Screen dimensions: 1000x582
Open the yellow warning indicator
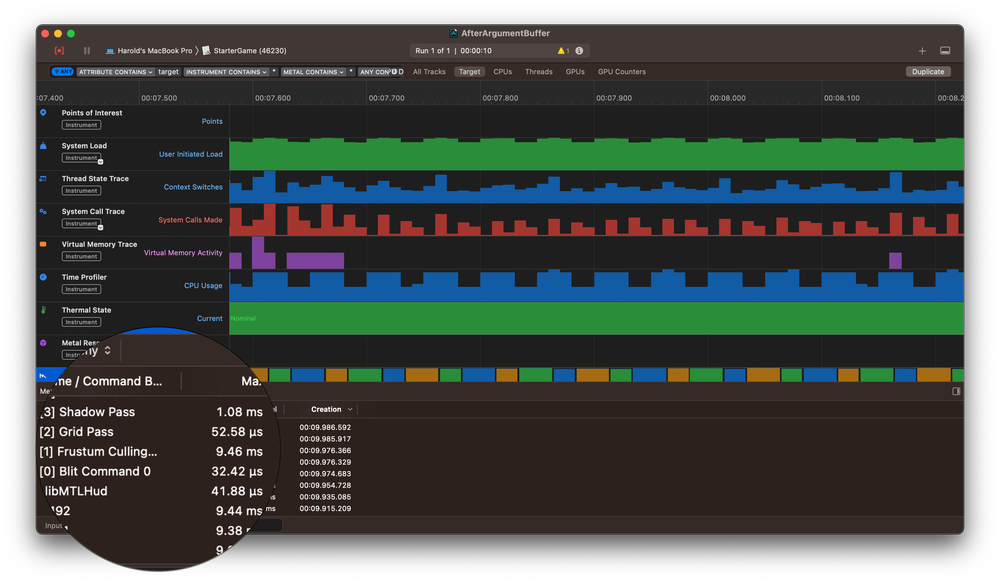(x=563, y=50)
